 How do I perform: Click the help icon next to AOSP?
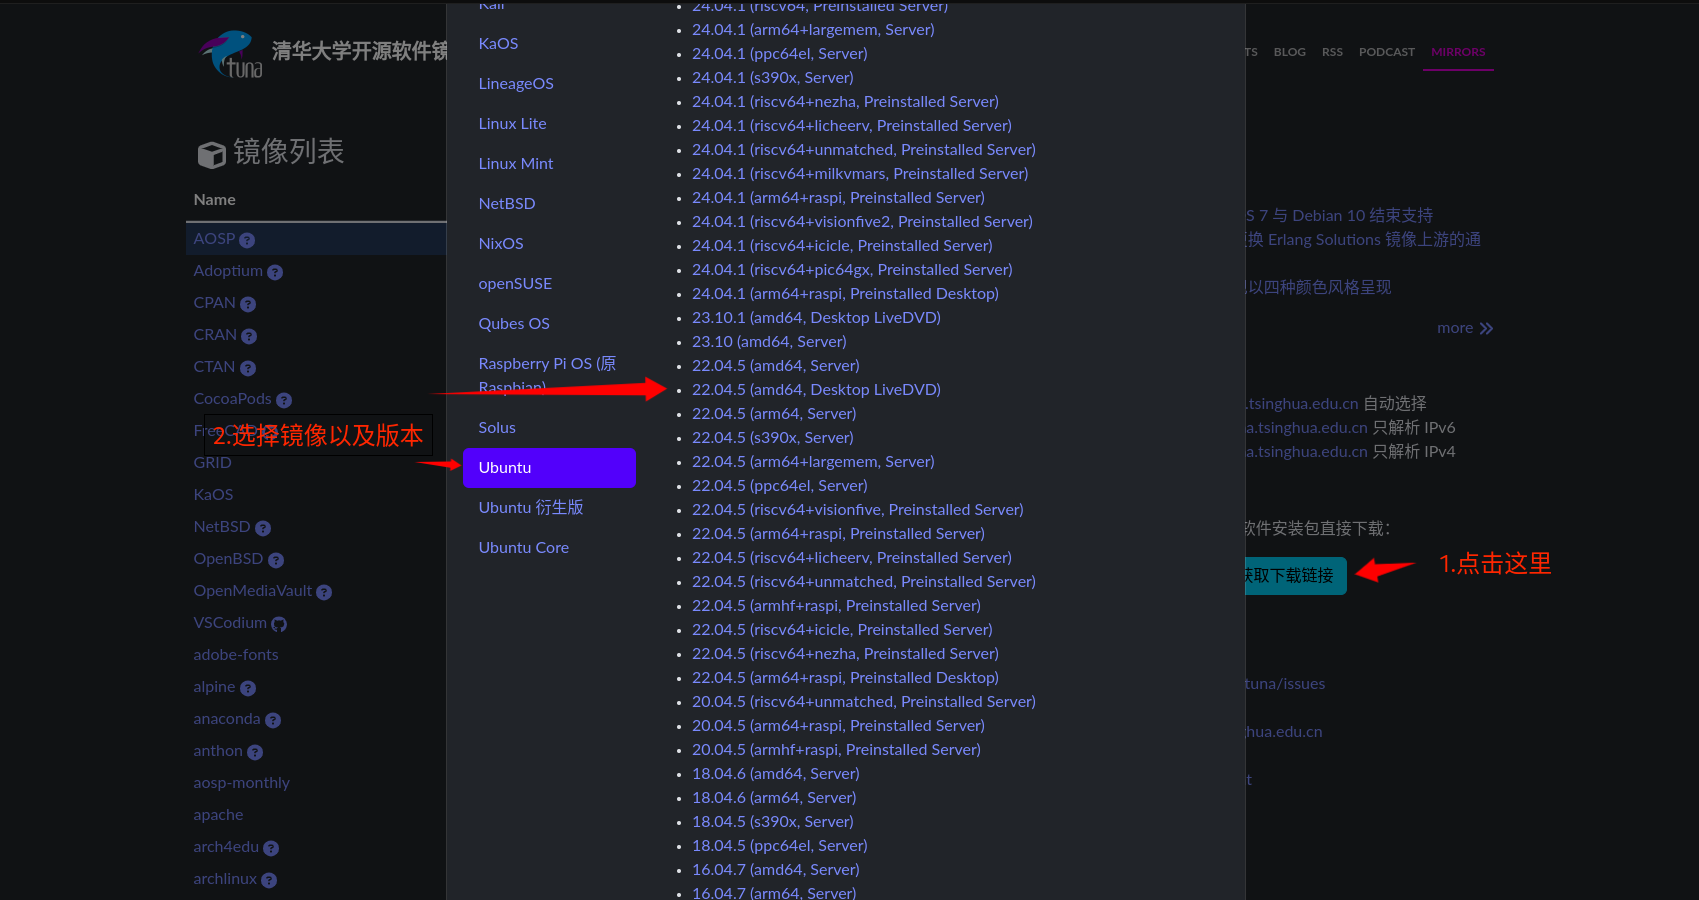[247, 240]
